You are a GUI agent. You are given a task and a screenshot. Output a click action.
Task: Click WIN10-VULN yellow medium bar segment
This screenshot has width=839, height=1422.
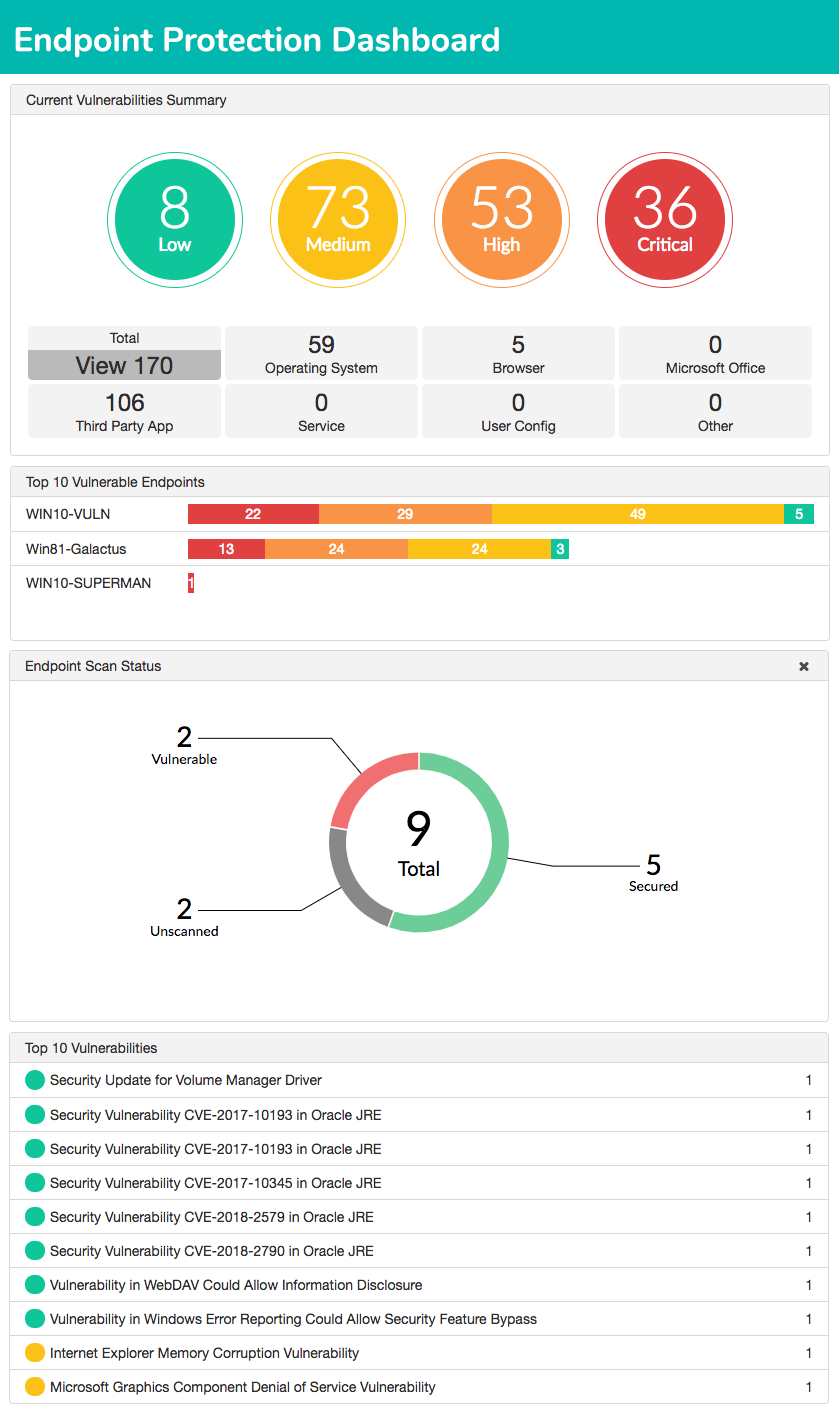637,514
